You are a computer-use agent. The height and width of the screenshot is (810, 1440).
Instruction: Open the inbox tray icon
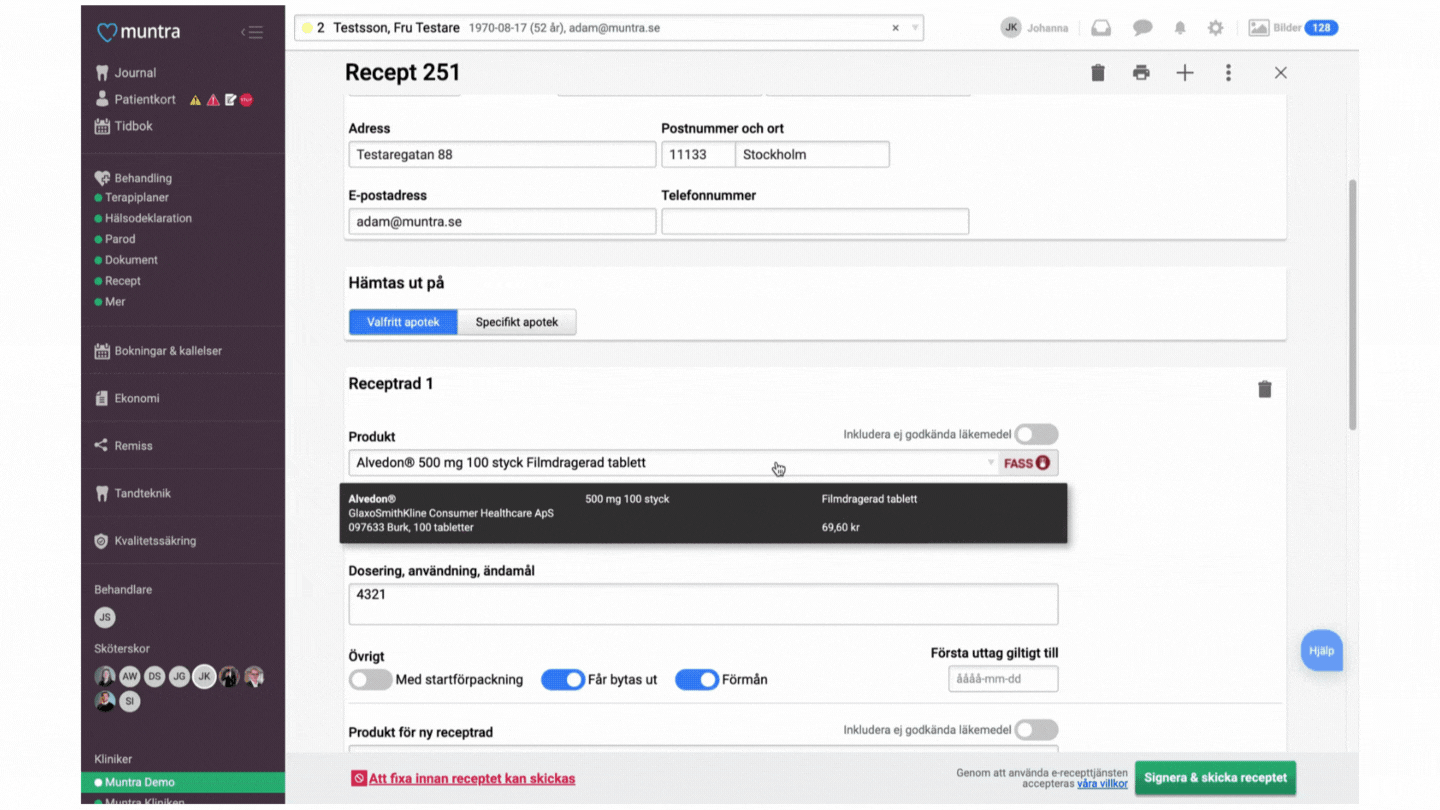point(1101,28)
